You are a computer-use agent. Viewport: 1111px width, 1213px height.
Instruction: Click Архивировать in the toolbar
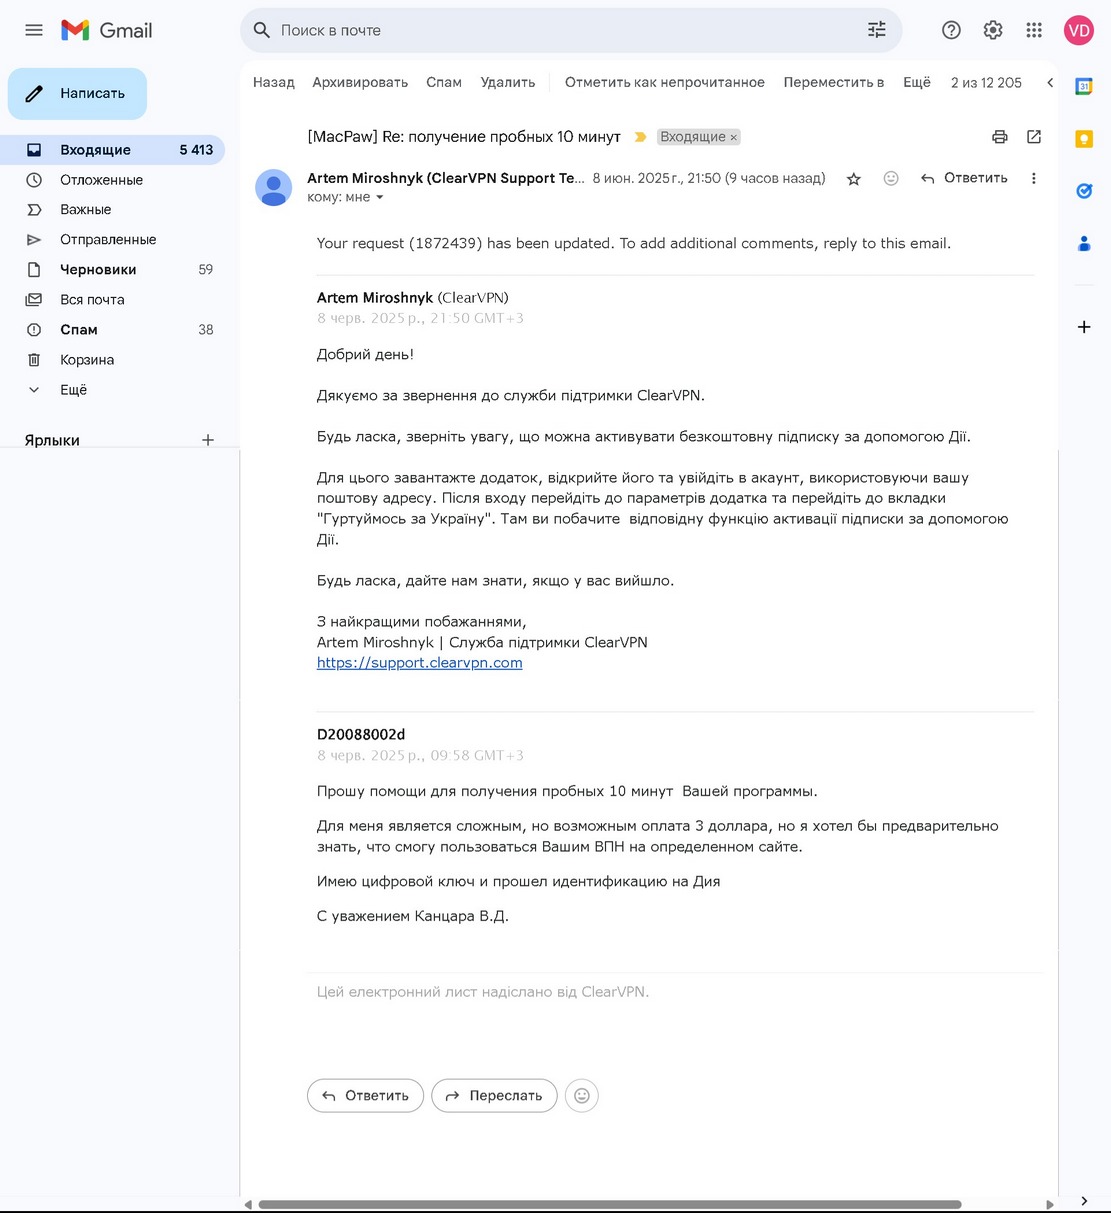[x=360, y=83]
